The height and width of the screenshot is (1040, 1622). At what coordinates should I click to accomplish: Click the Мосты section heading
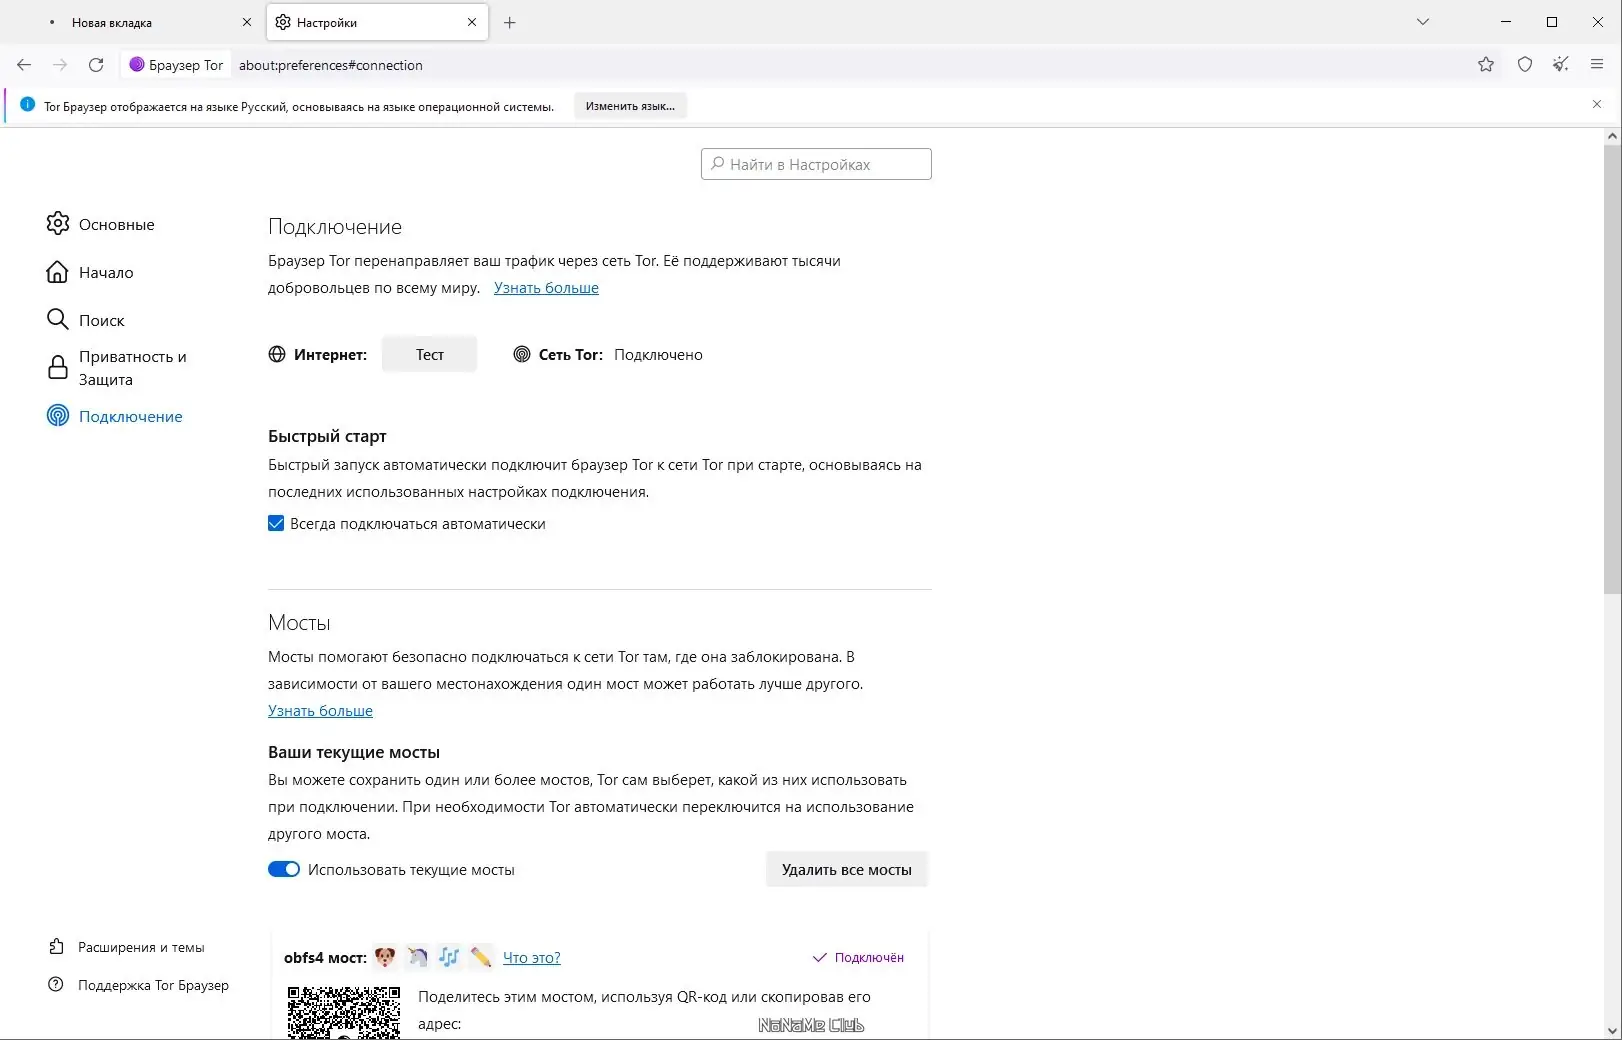click(299, 623)
